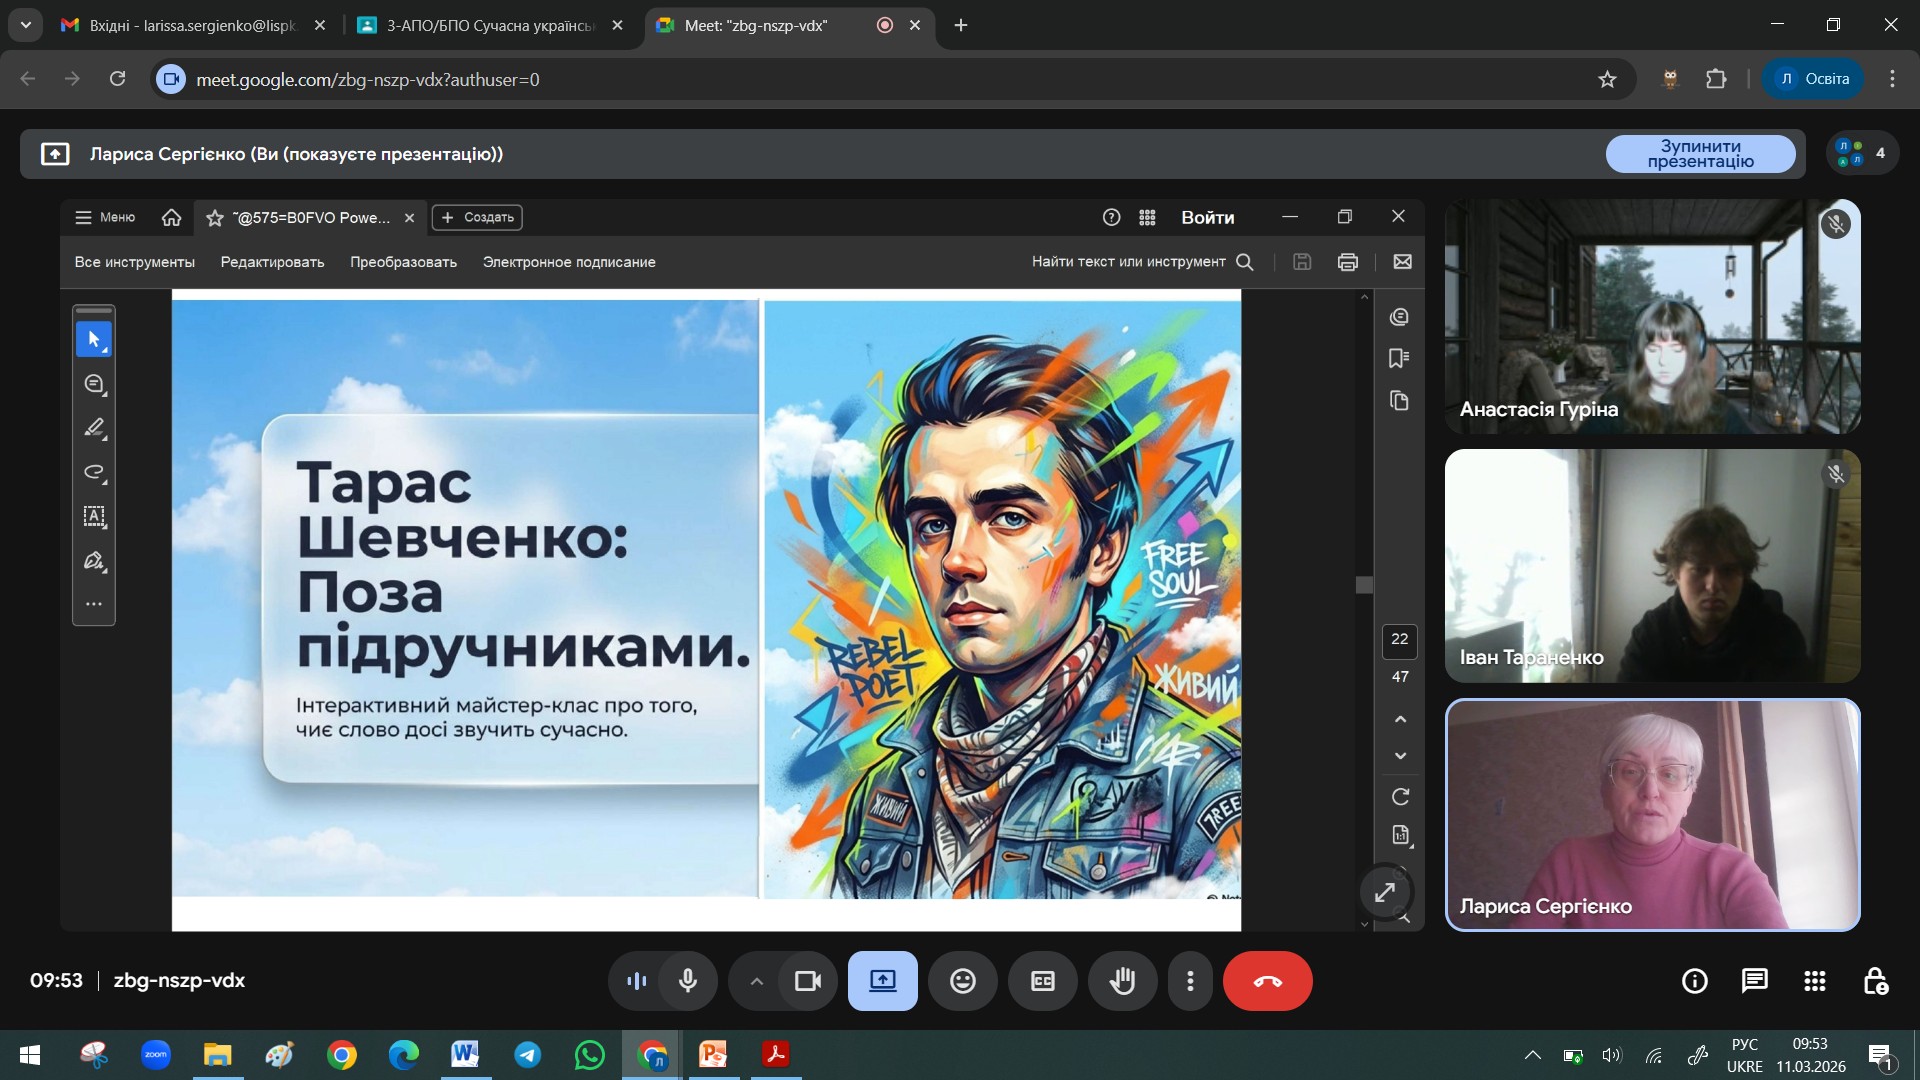Expand audio video settings chevron
Viewport: 1920px width, 1080px height.
757,981
